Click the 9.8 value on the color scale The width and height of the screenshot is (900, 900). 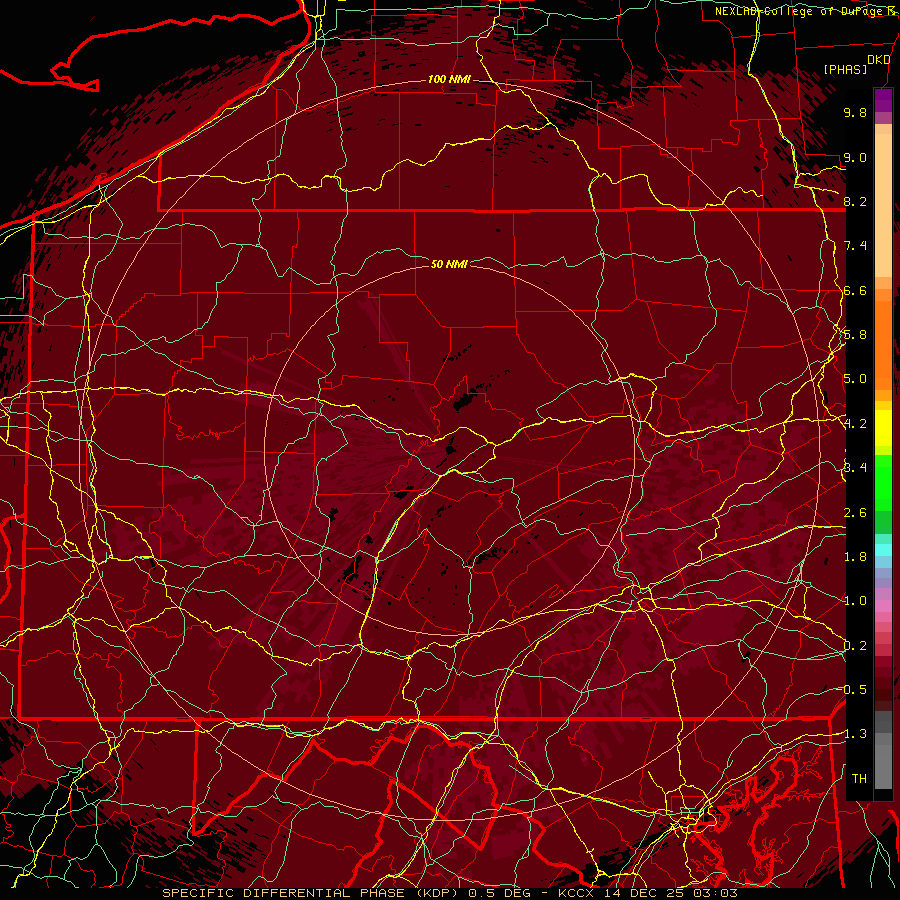(855, 112)
